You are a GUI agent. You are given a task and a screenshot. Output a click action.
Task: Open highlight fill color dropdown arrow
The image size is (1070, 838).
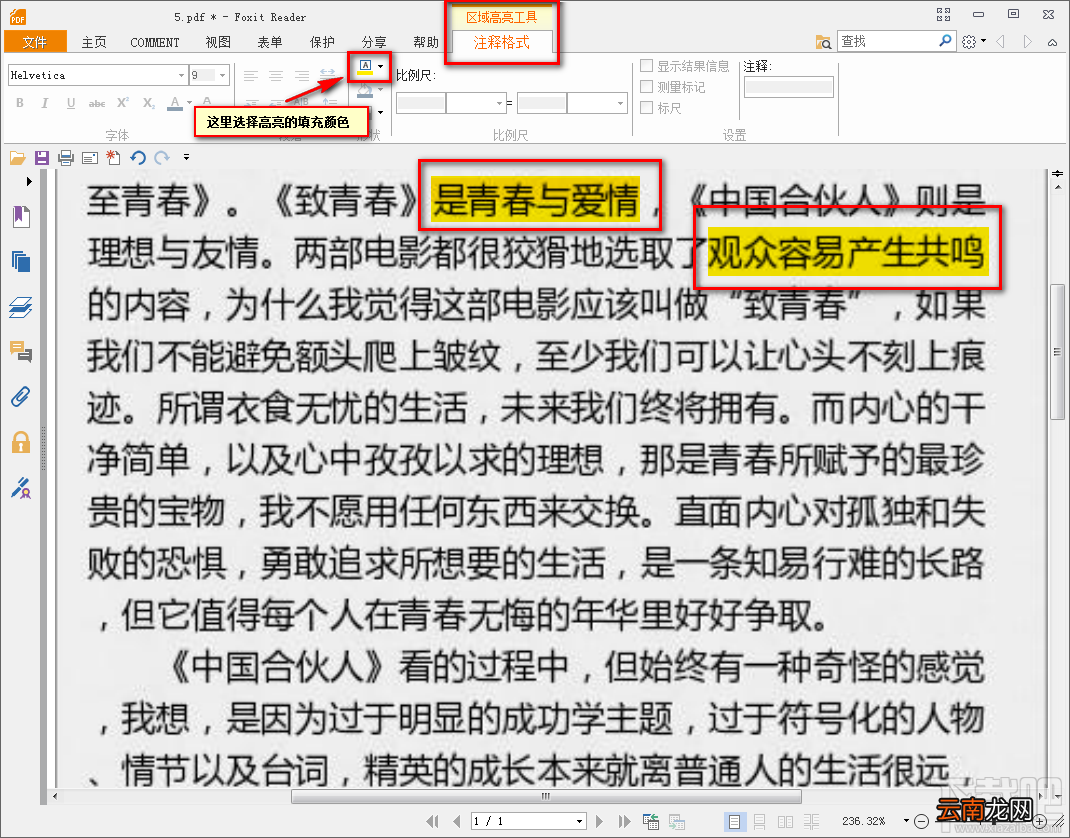[x=380, y=66]
